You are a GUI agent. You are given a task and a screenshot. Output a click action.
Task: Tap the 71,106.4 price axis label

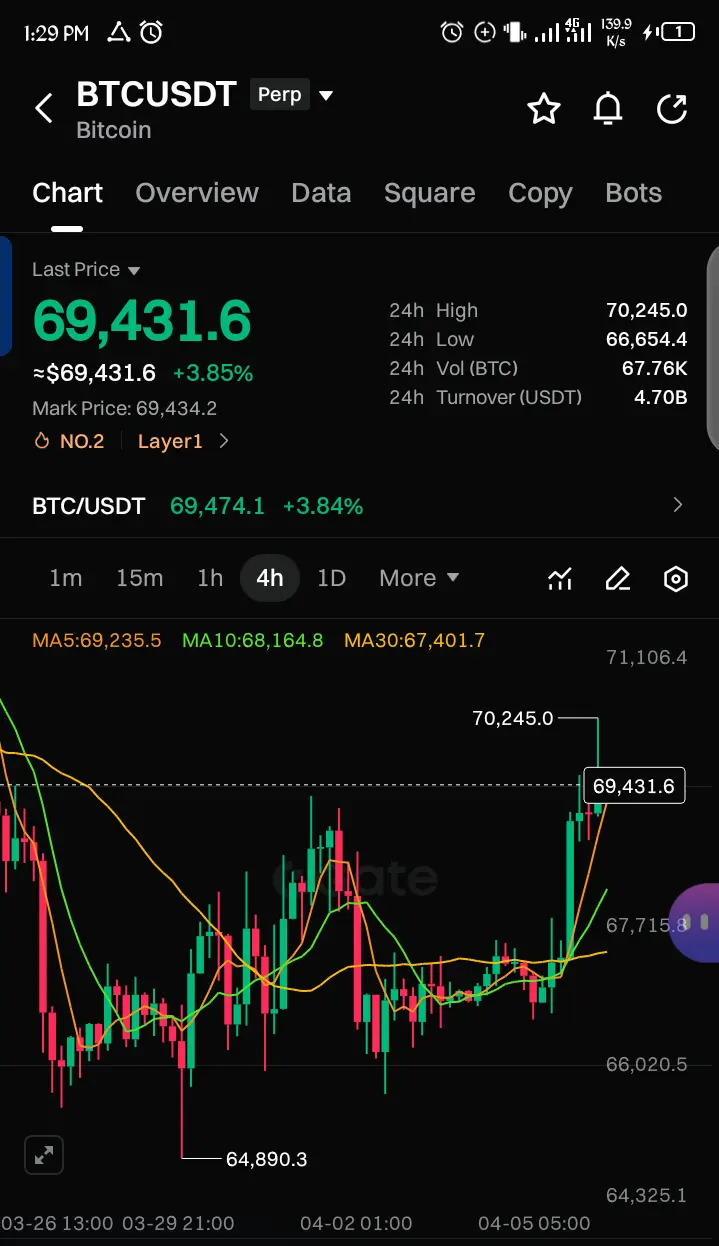tap(647, 657)
